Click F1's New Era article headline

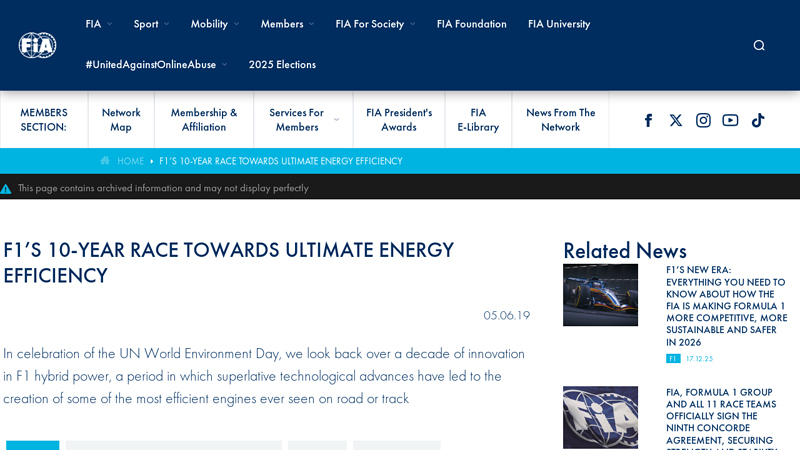[x=726, y=305]
